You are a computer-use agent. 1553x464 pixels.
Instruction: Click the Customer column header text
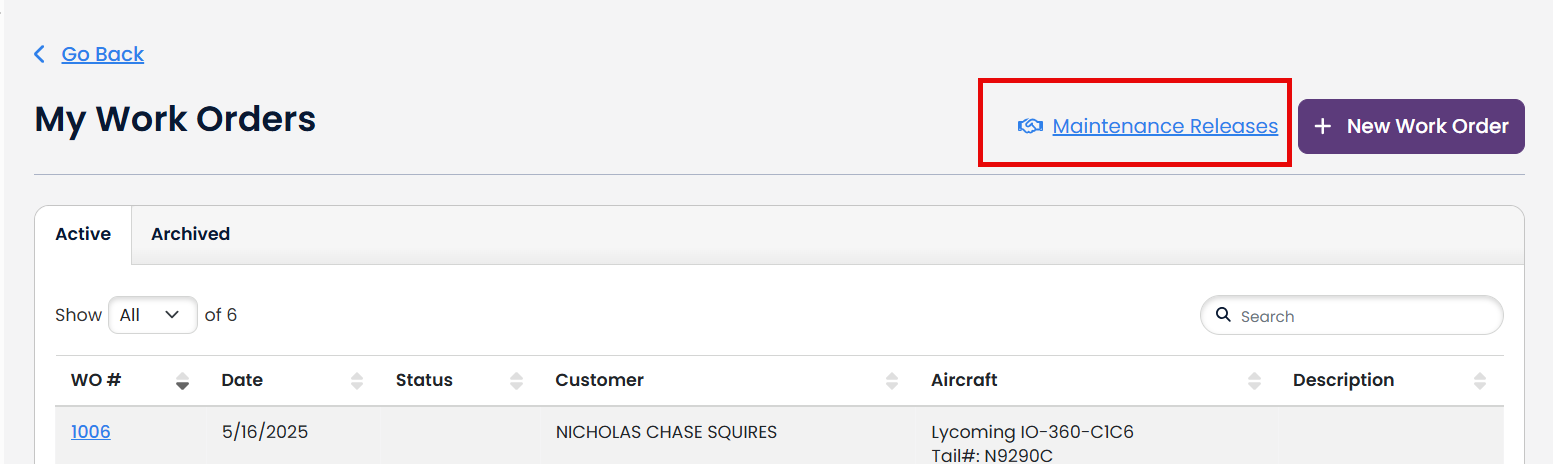(600, 380)
